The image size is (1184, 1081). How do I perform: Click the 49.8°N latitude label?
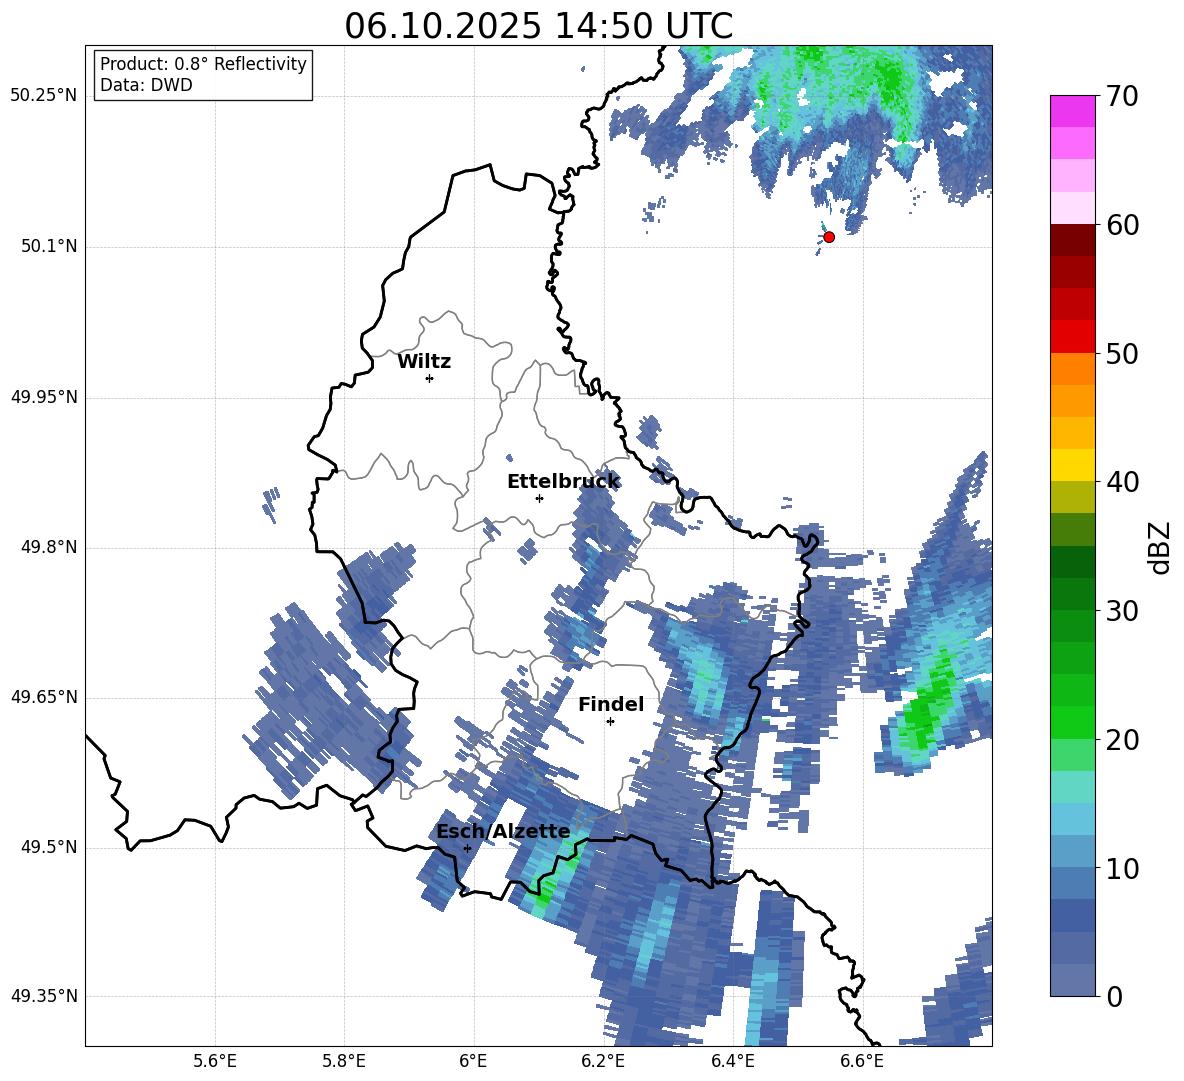(x=49, y=547)
